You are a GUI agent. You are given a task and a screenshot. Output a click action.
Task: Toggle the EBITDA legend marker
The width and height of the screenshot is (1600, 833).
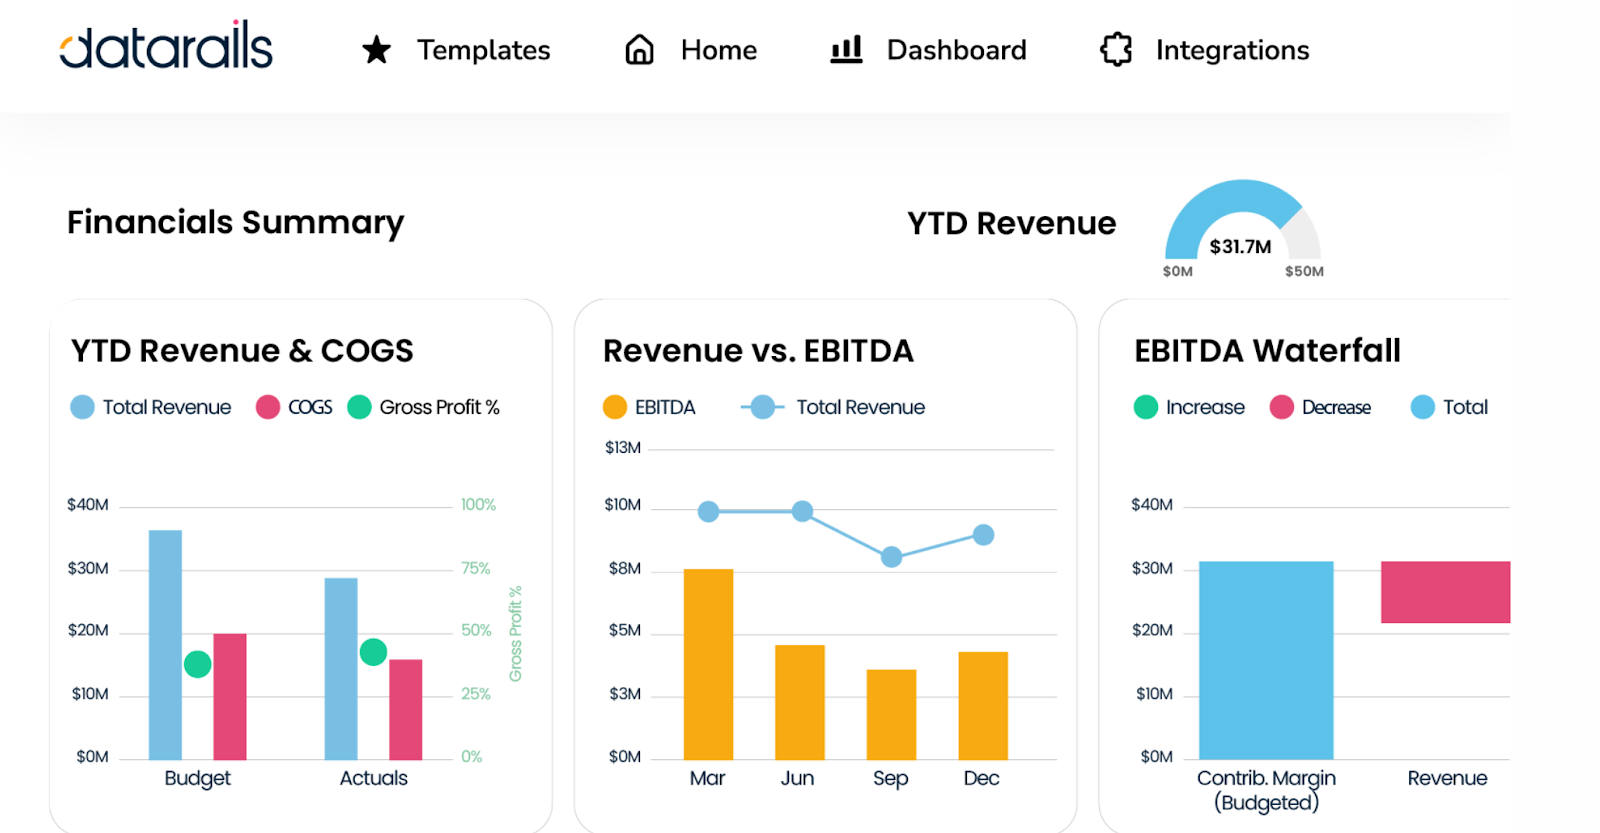pyautogui.click(x=615, y=407)
